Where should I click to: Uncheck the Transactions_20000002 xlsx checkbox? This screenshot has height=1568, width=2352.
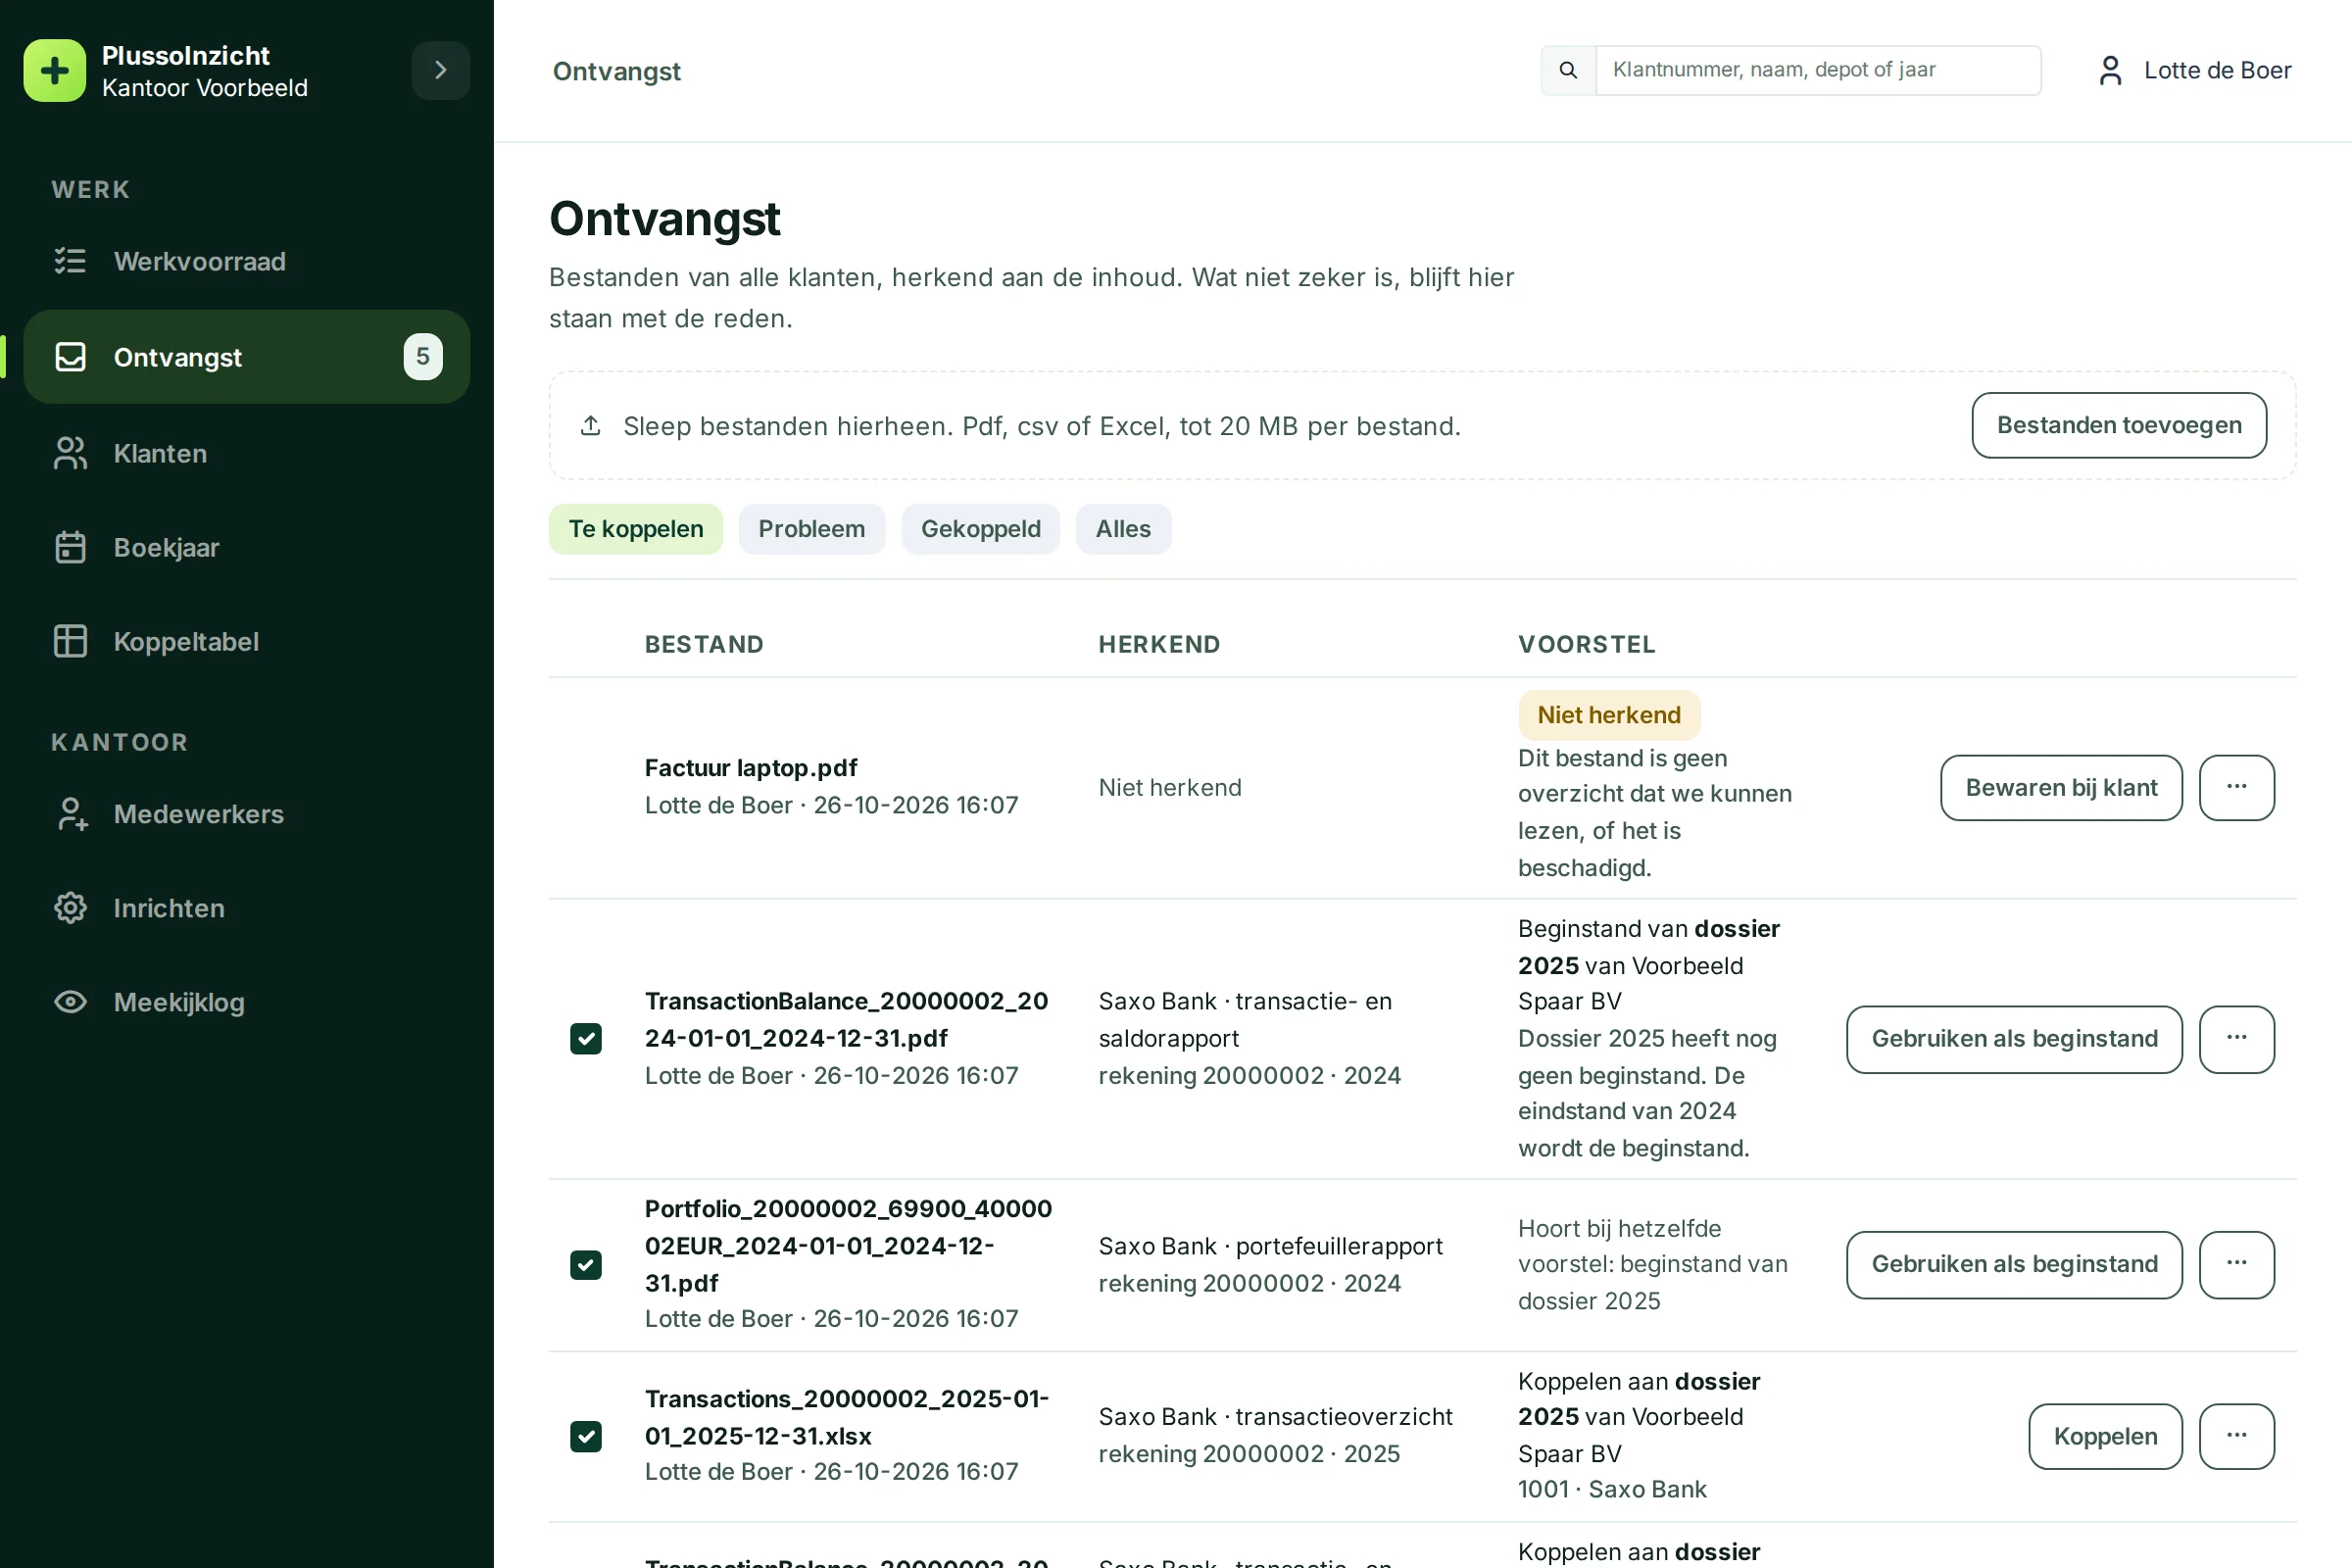(x=586, y=1436)
